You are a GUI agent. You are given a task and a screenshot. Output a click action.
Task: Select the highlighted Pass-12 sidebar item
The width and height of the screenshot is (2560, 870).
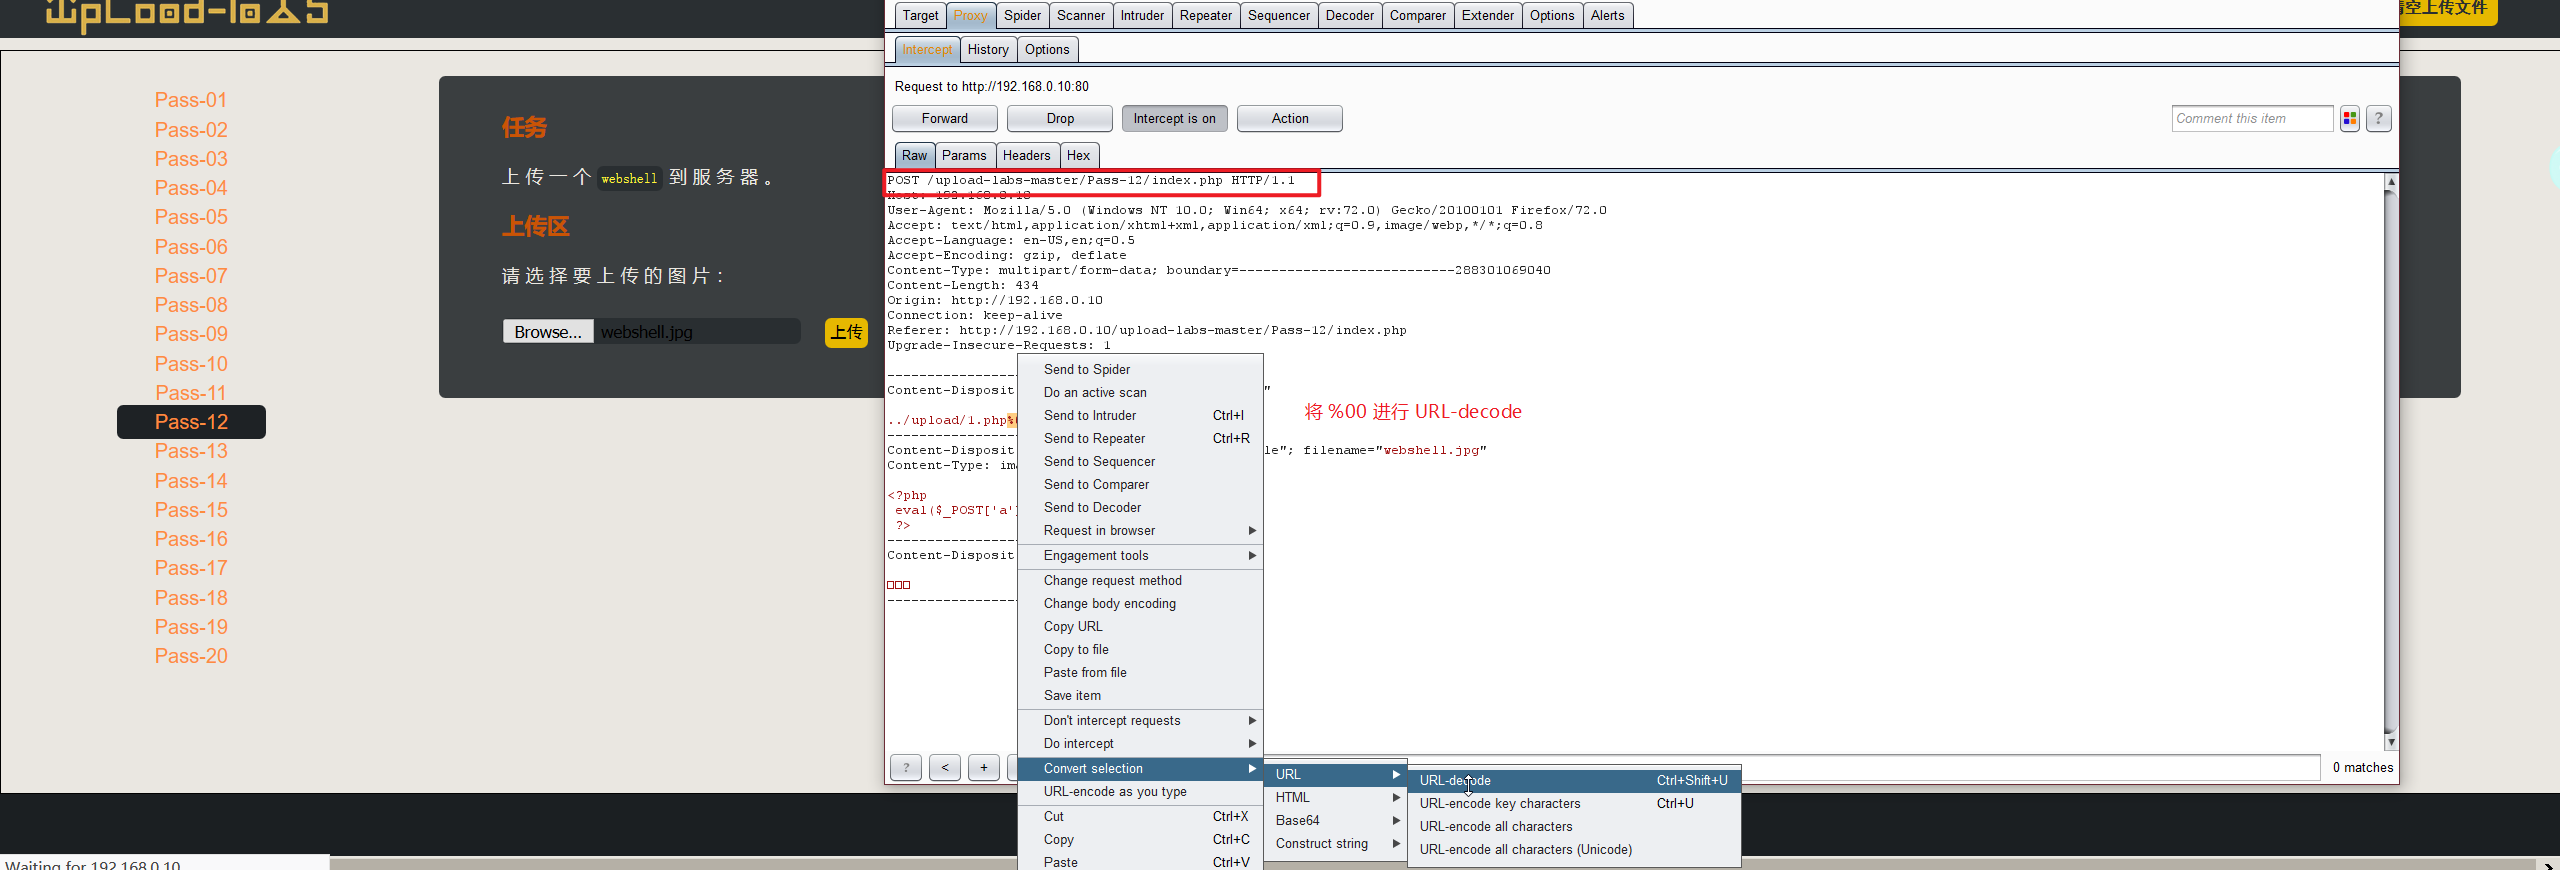[x=191, y=422]
